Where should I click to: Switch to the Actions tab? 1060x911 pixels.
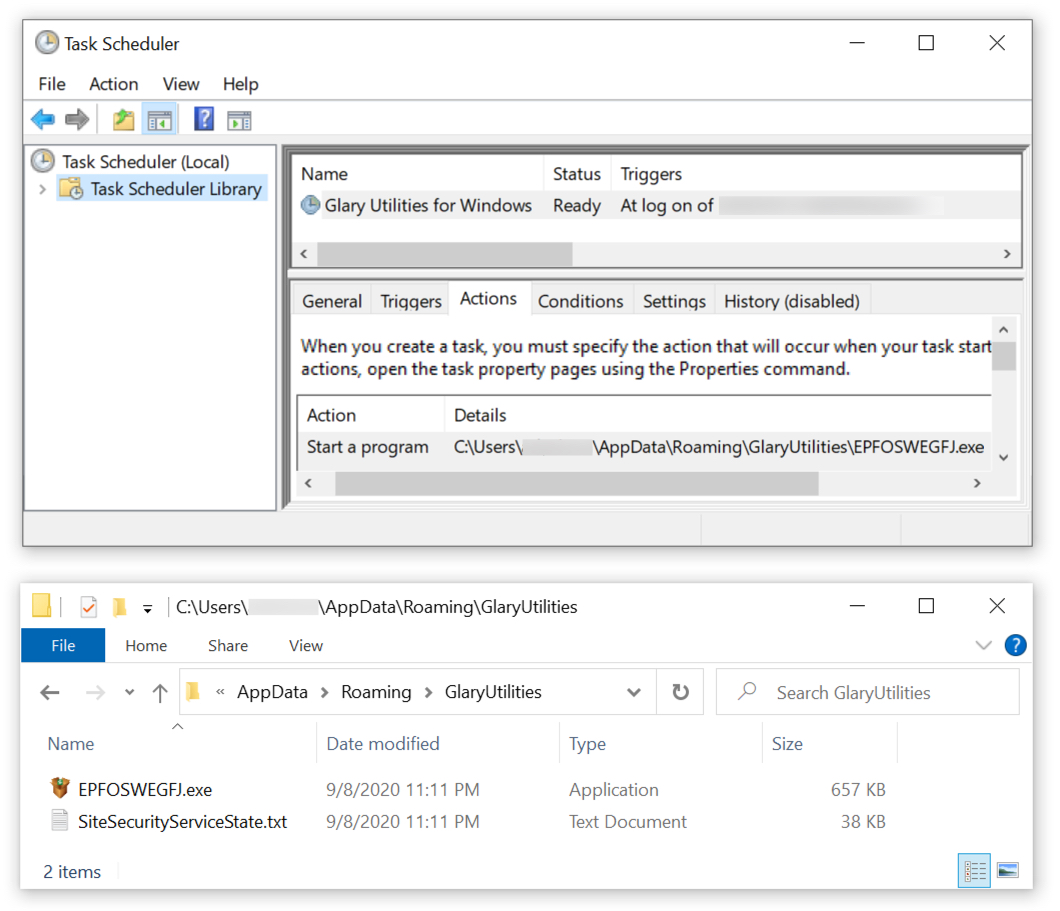(488, 298)
